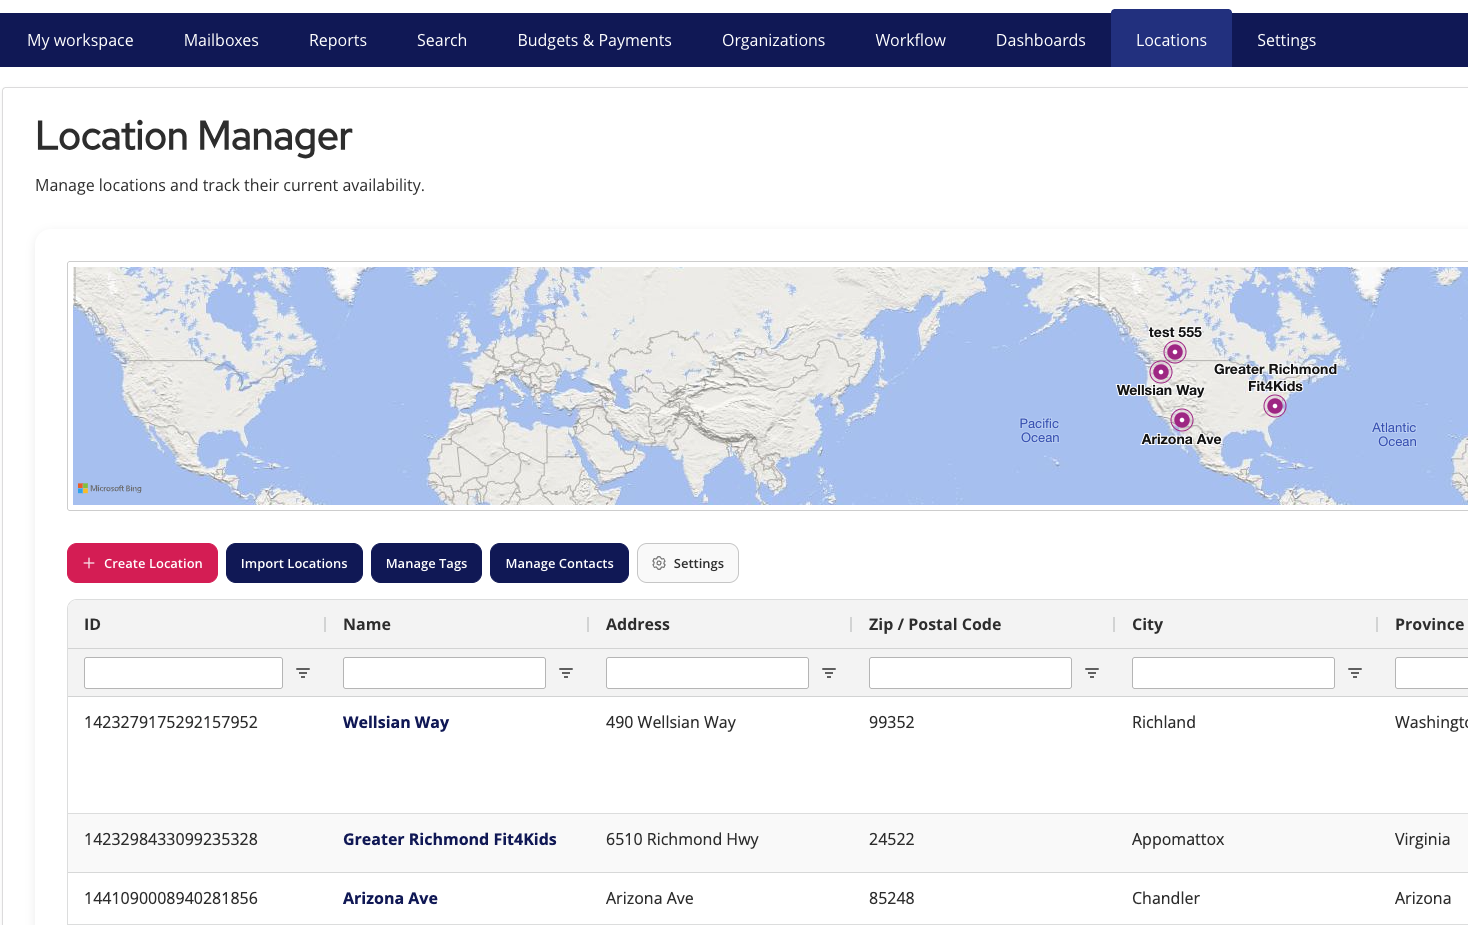Screen dimensions: 1468x925
Task: Go to Mailboxes
Action: coord(221,40)
